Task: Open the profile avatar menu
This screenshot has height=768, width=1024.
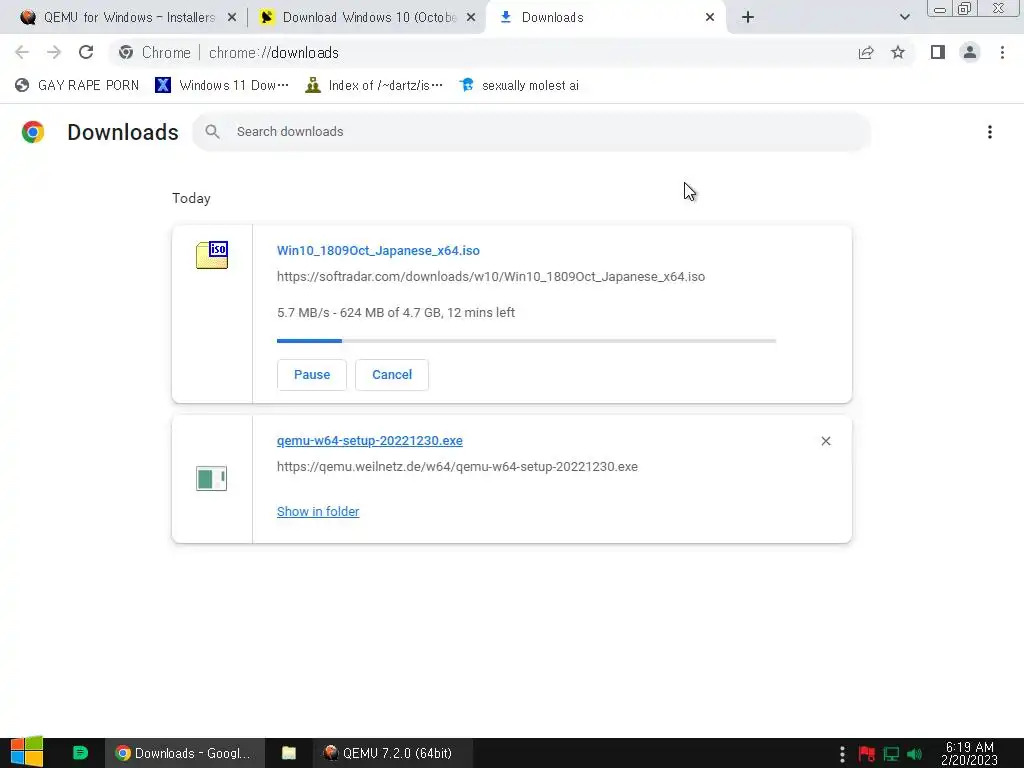Action: 970,52
